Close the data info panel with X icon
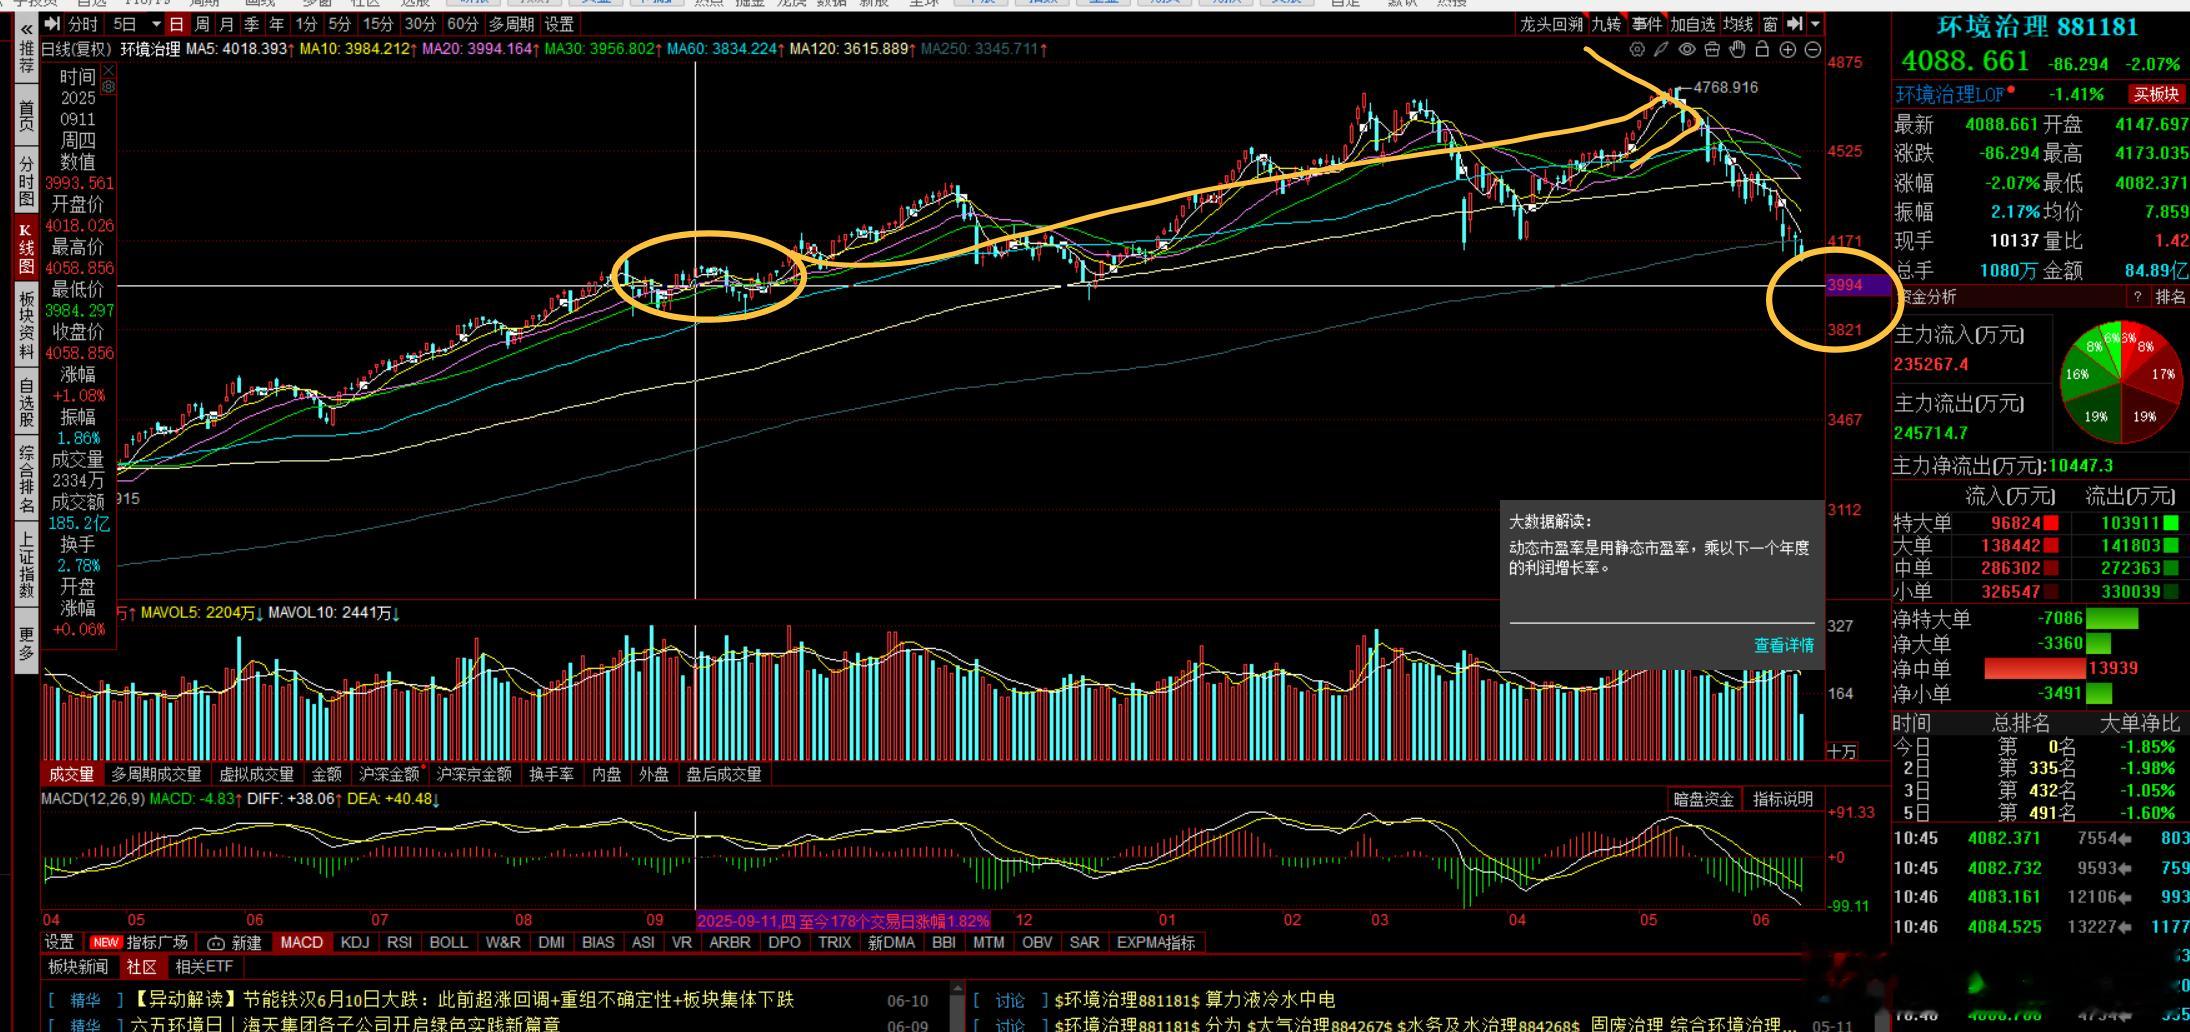Image resolution: width=2190 pixels, height=1032 pixels. (108, 72)
